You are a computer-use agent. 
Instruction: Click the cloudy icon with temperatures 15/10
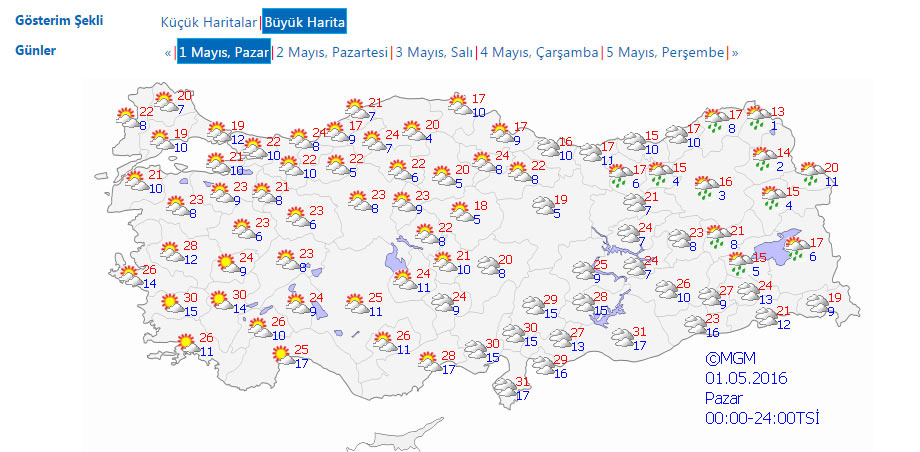[634, 142]
